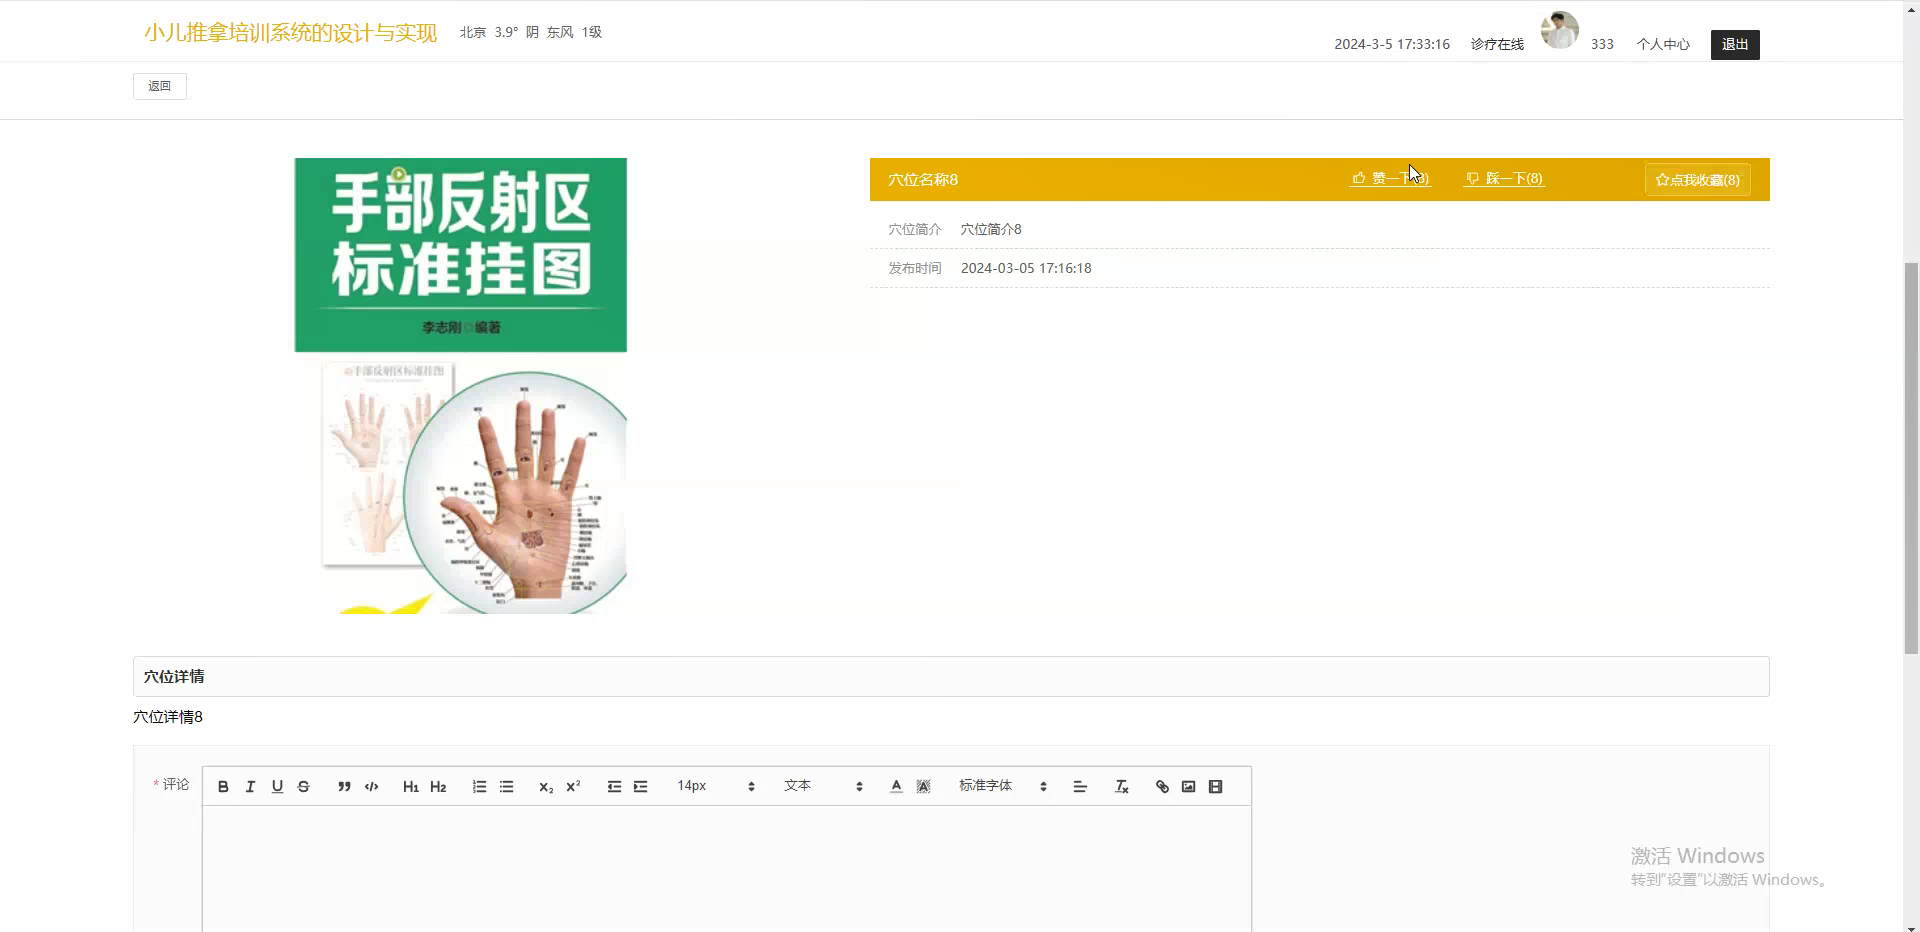Screen dimensions: 1920x932
Task: Apply Heading 1 formatting
Action: pyautogui.click(x=410, y=786)
